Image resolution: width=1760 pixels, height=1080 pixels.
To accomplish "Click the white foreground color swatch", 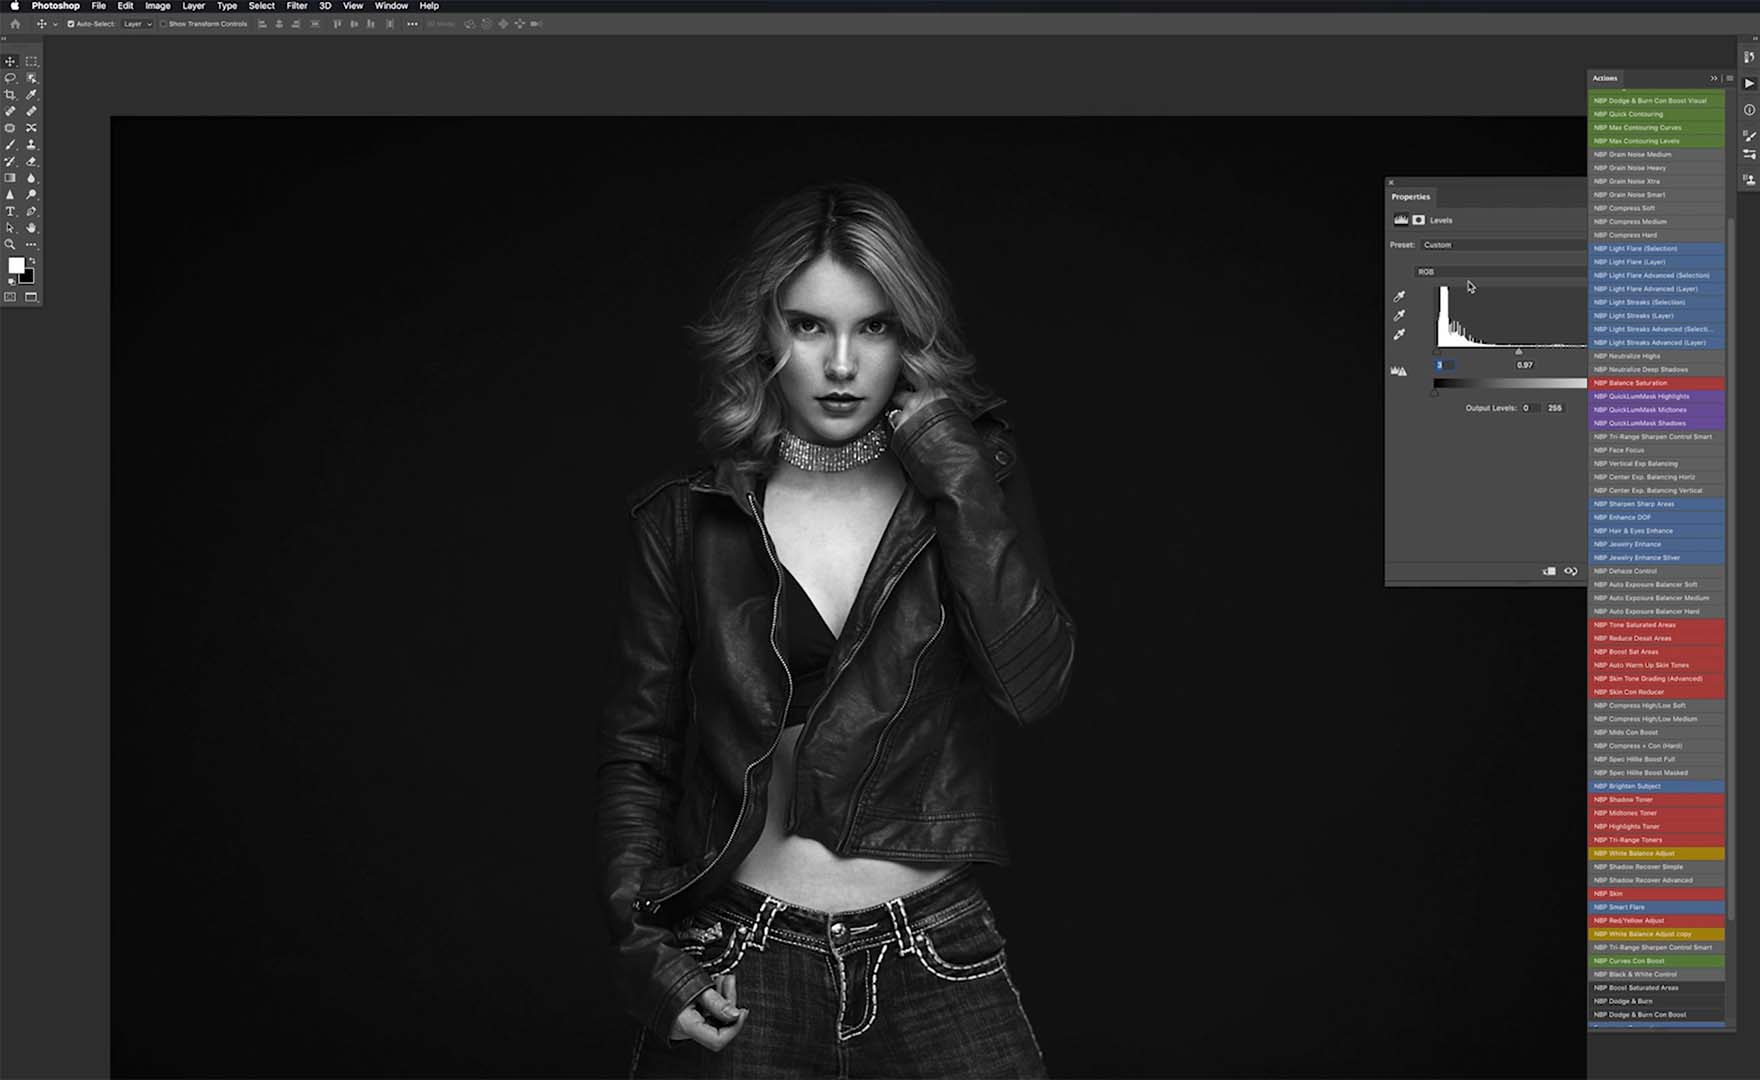I will coord(16,265).
